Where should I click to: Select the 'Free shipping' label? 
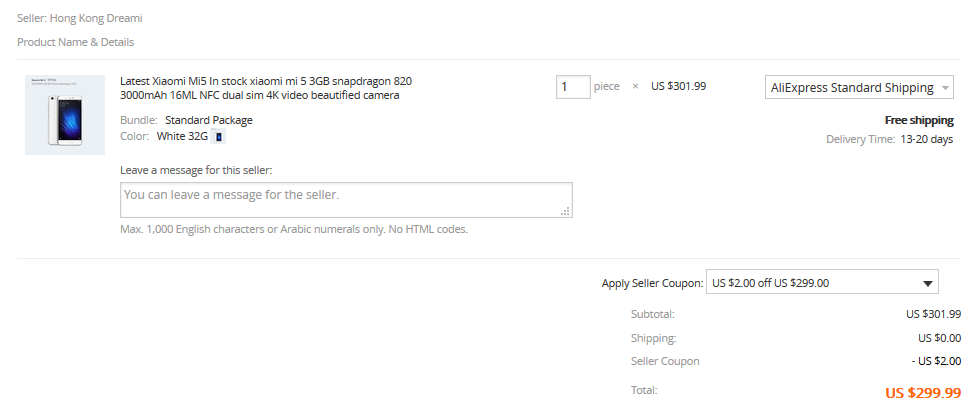tap(919, 121)
